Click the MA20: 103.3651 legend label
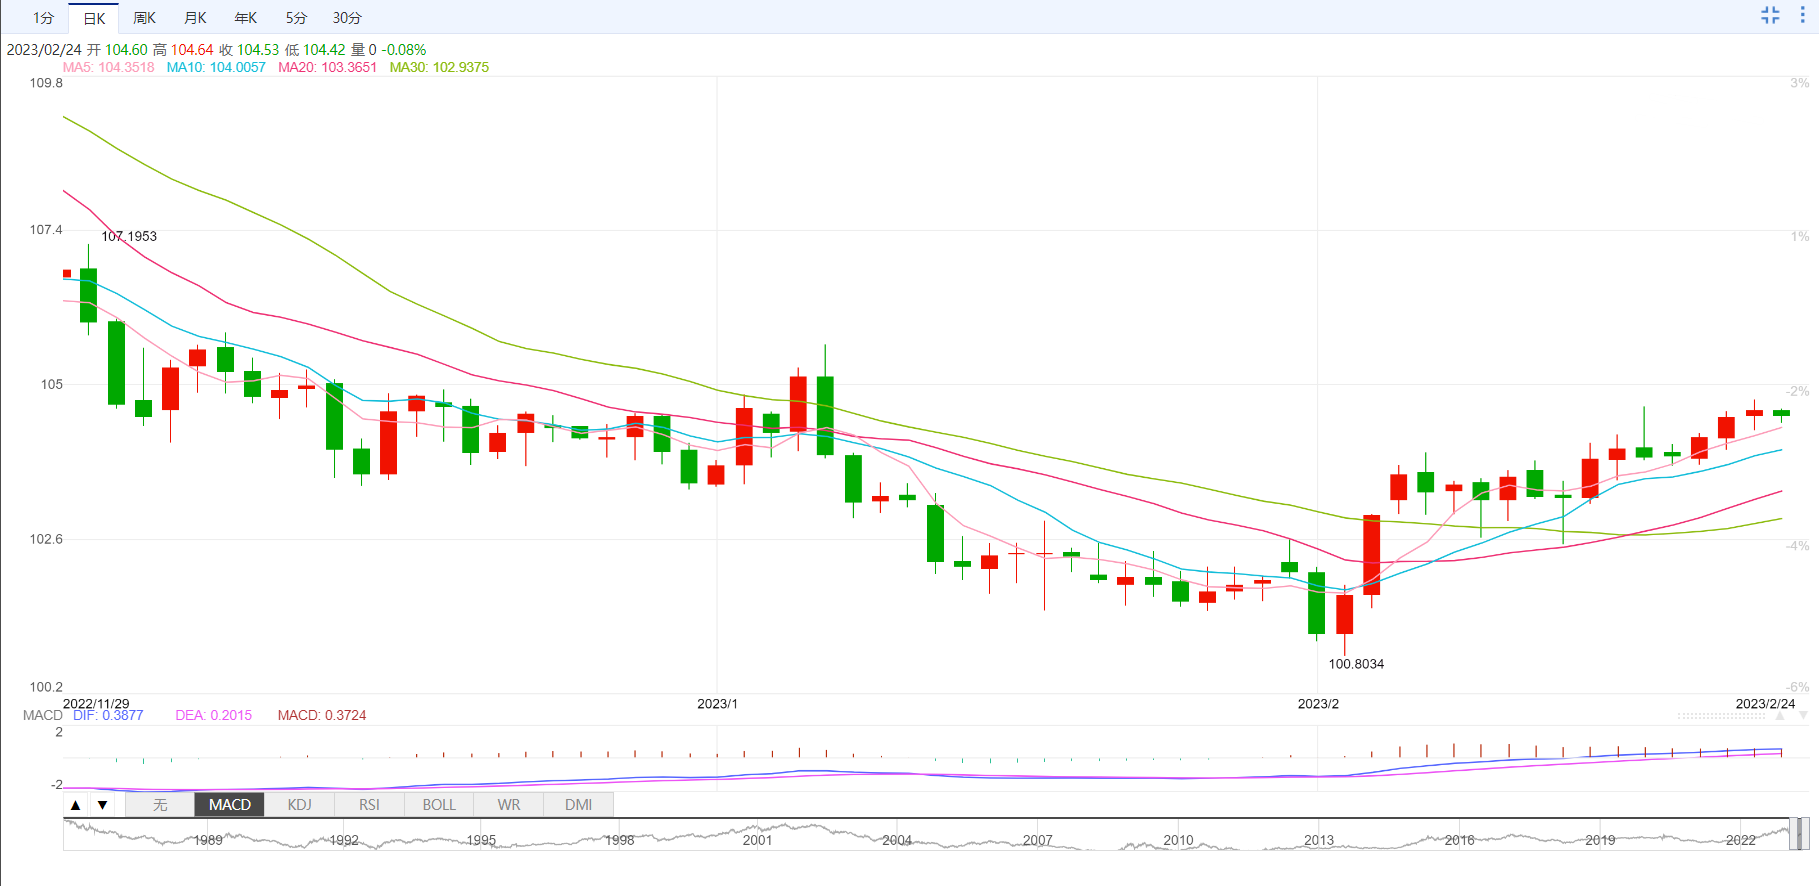1819x886 pixels. 328,67
